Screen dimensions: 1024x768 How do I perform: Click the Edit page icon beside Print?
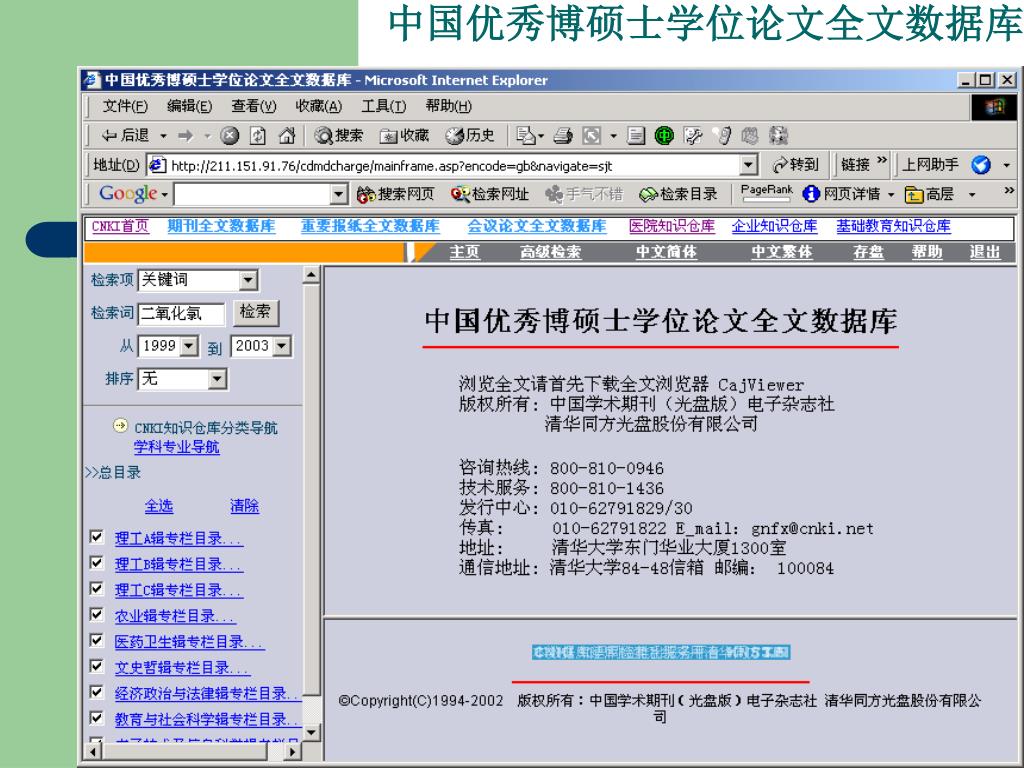tap(592, 136)
